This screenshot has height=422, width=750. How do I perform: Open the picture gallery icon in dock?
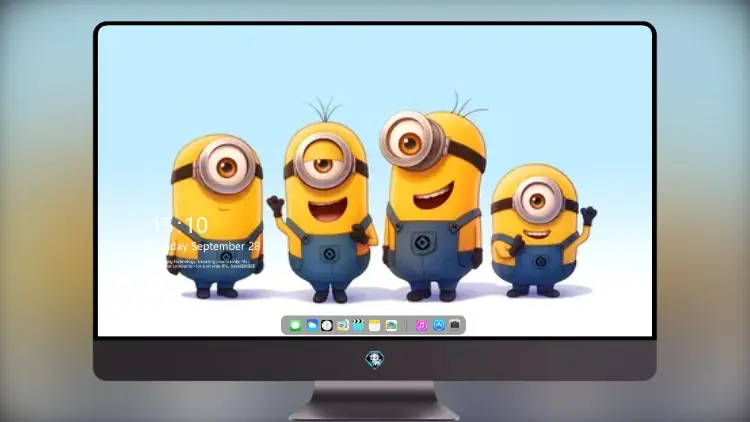[x=391, y=325]
